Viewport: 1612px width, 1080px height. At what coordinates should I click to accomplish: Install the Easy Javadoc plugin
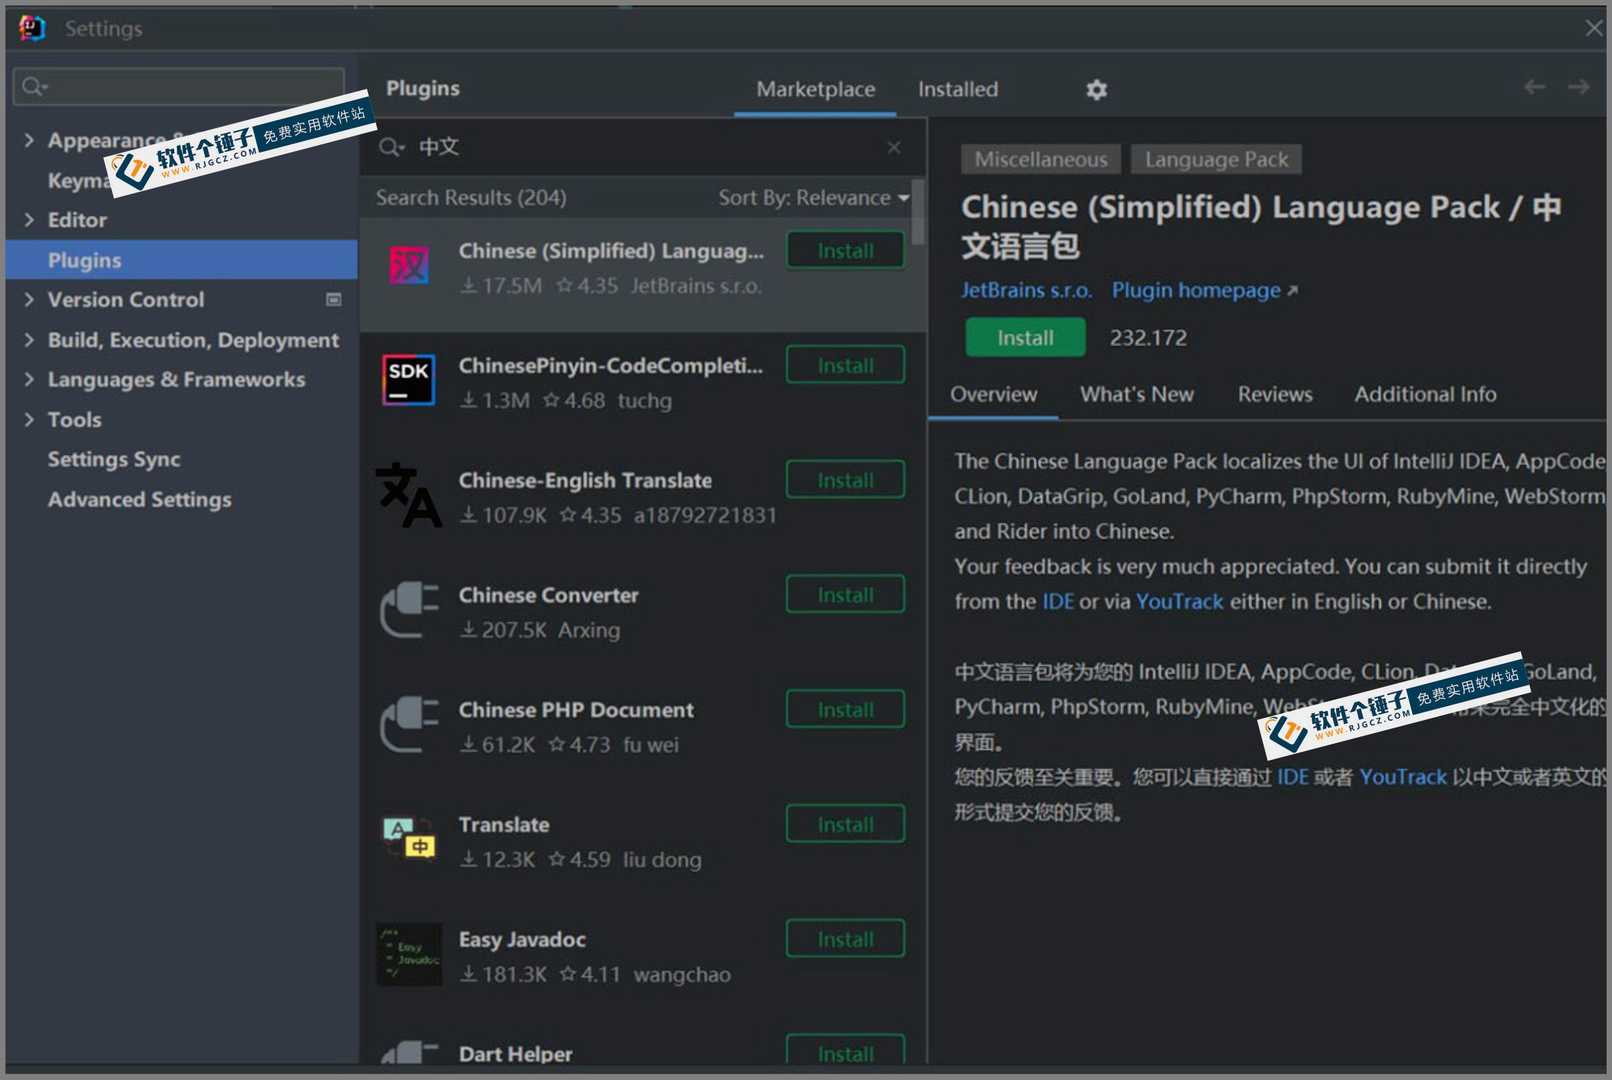(845, 939)
